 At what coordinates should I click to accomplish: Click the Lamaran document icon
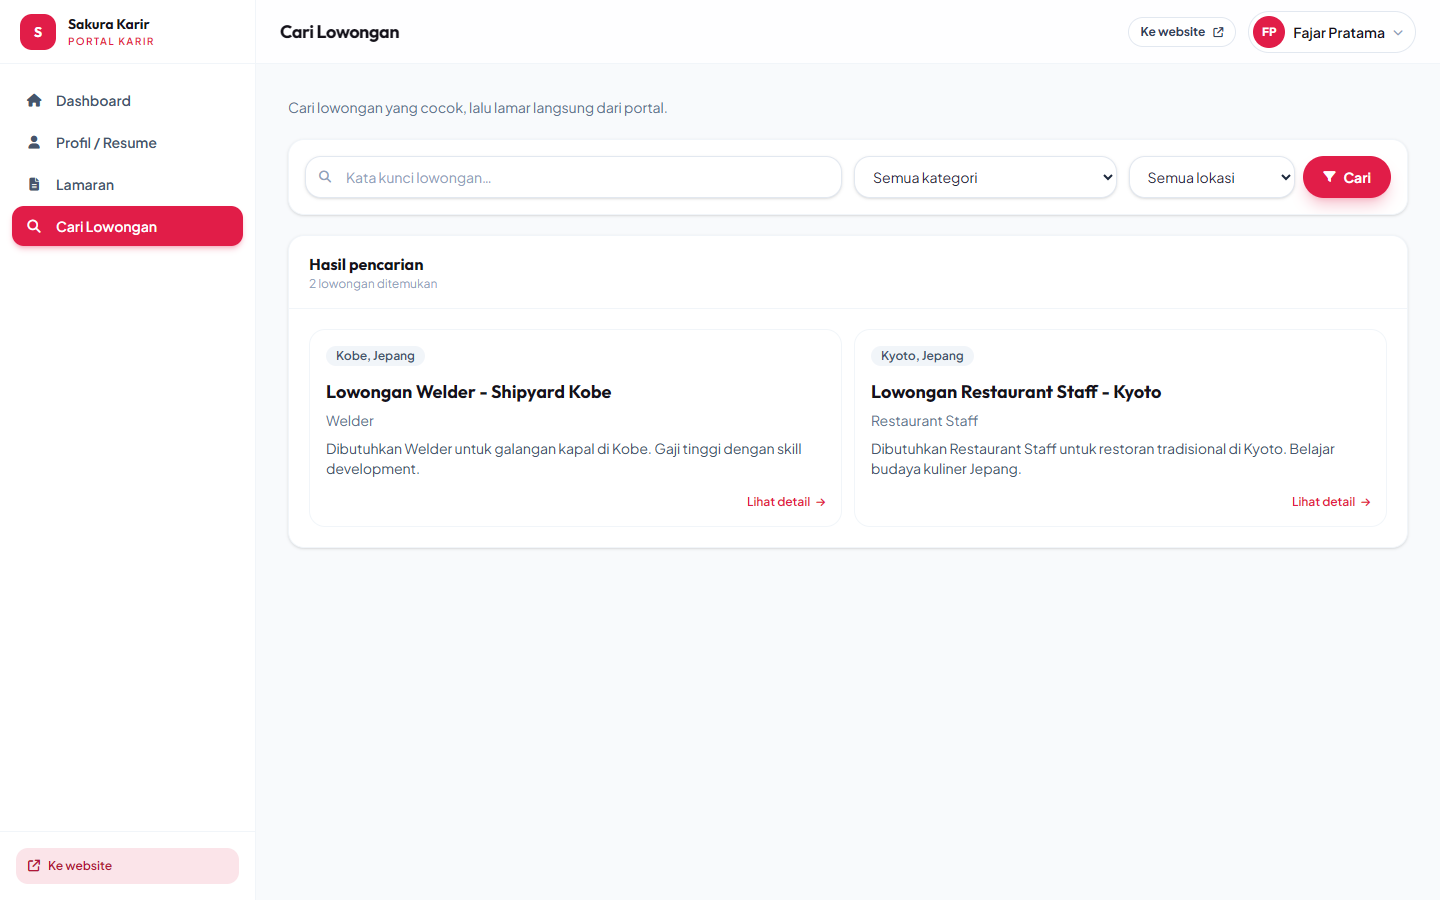coord(34,184)
